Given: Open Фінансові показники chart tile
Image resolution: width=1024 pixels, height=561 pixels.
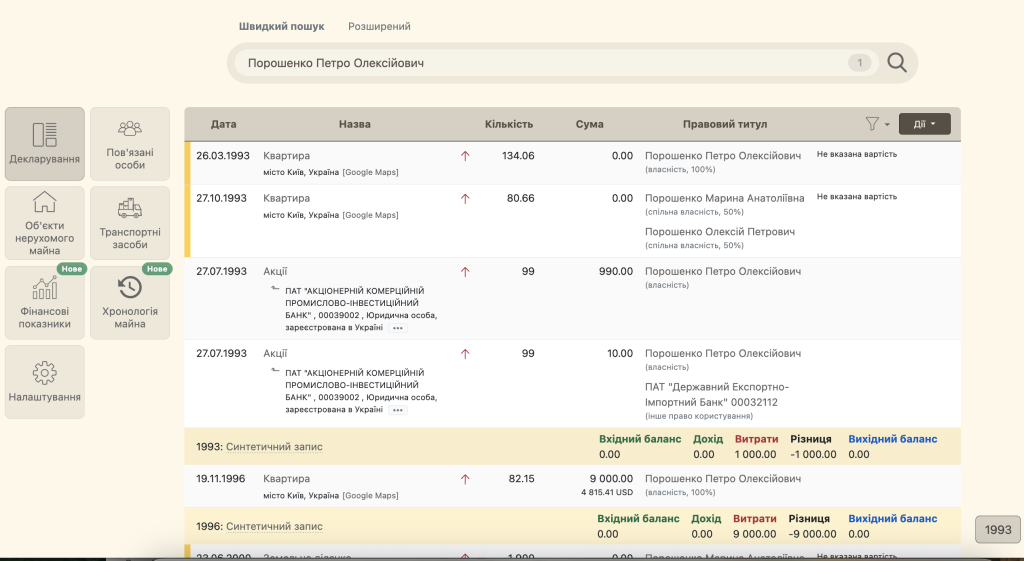Looking at the screenshot, I should pos(44,302).
